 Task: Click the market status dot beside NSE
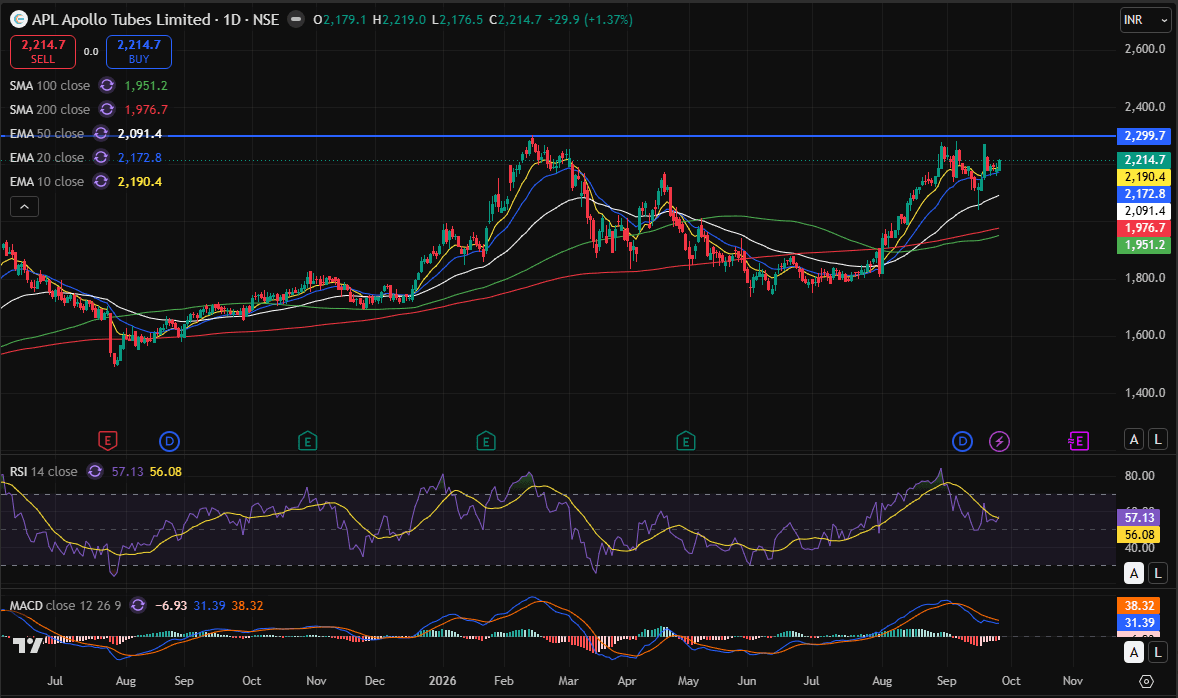(x=296, y=20)
